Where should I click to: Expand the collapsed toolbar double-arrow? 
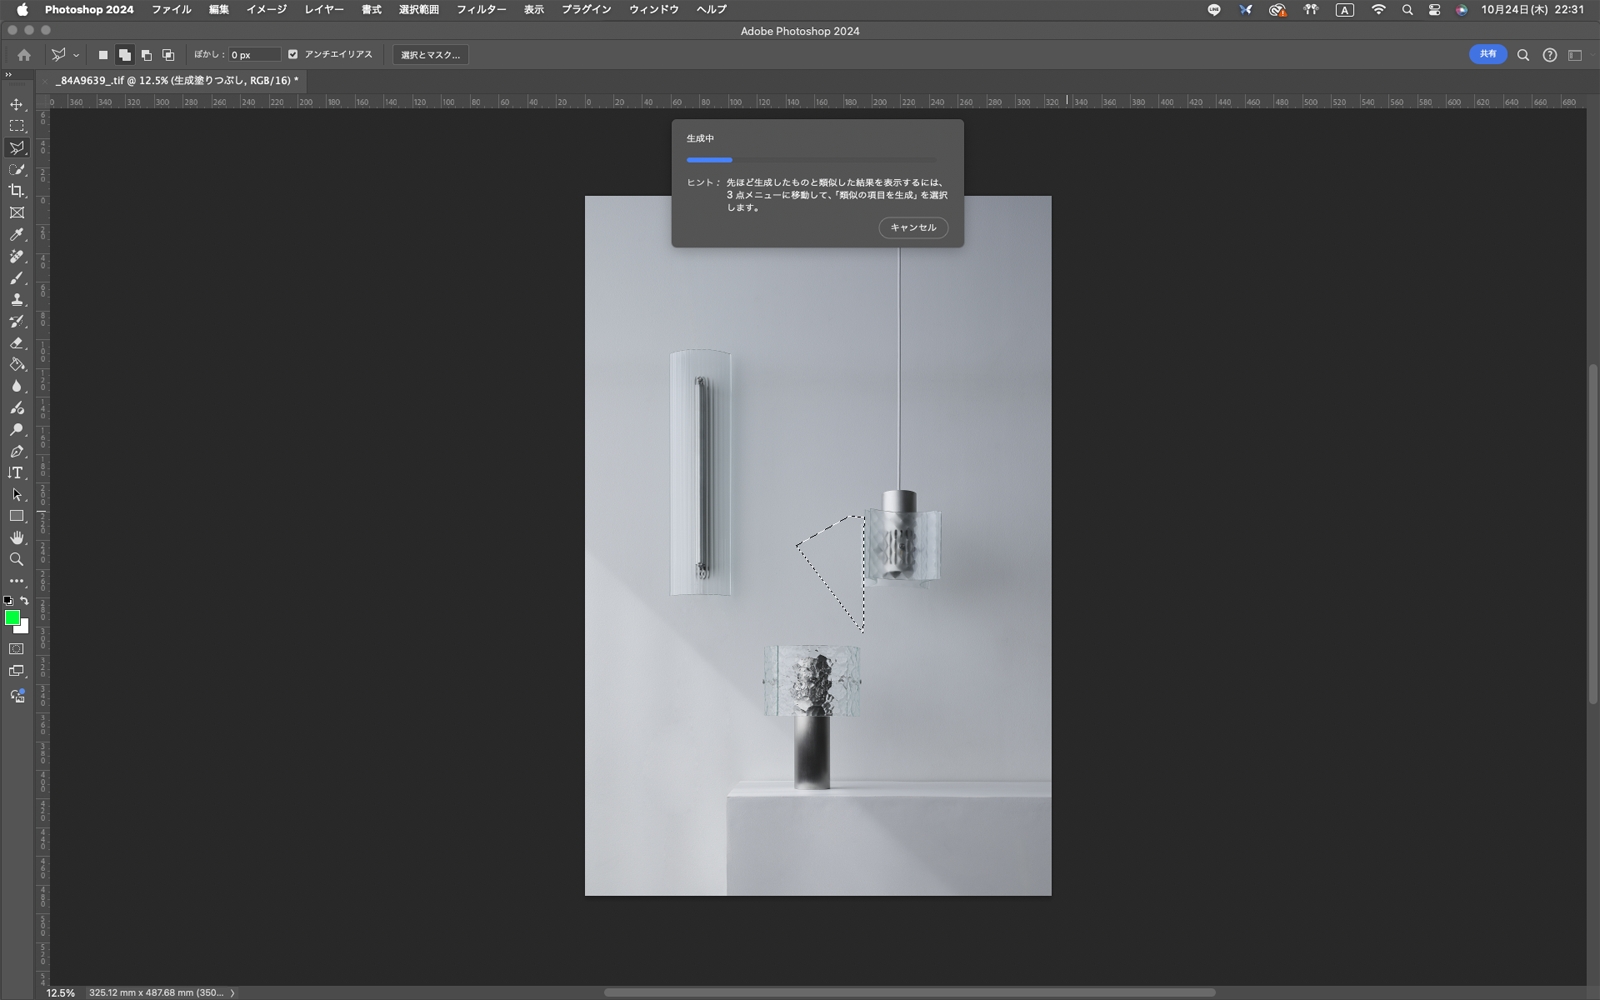click(x=8, y=75)
